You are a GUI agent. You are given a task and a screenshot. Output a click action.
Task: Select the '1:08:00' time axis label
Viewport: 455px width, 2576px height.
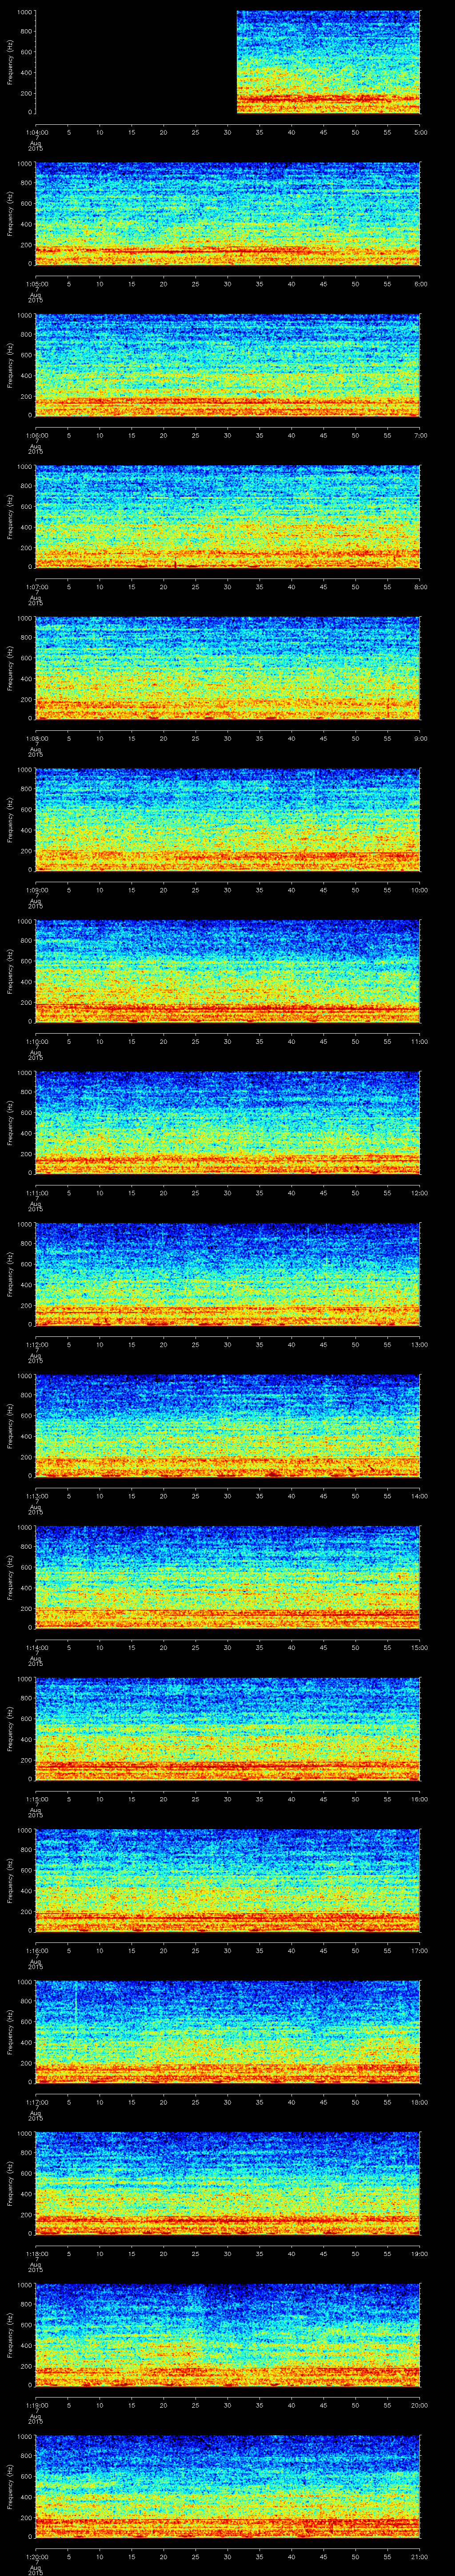pyautogui.click(x=36, y=739)
